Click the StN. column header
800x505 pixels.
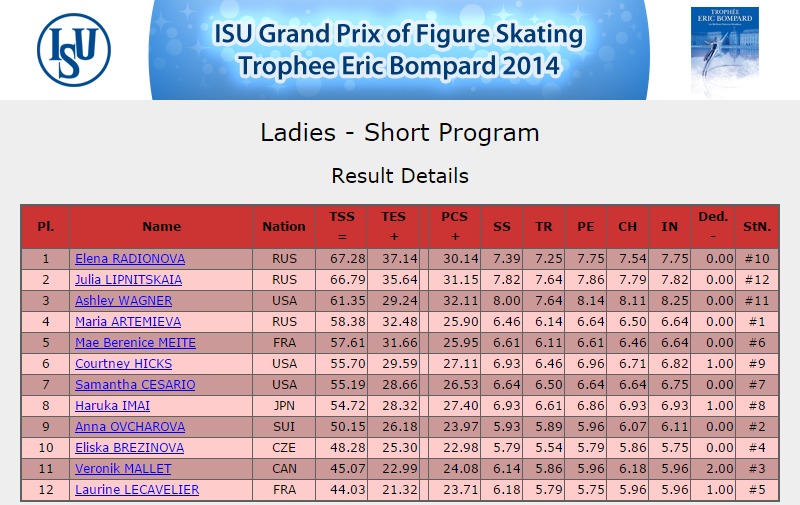point(757,226)
